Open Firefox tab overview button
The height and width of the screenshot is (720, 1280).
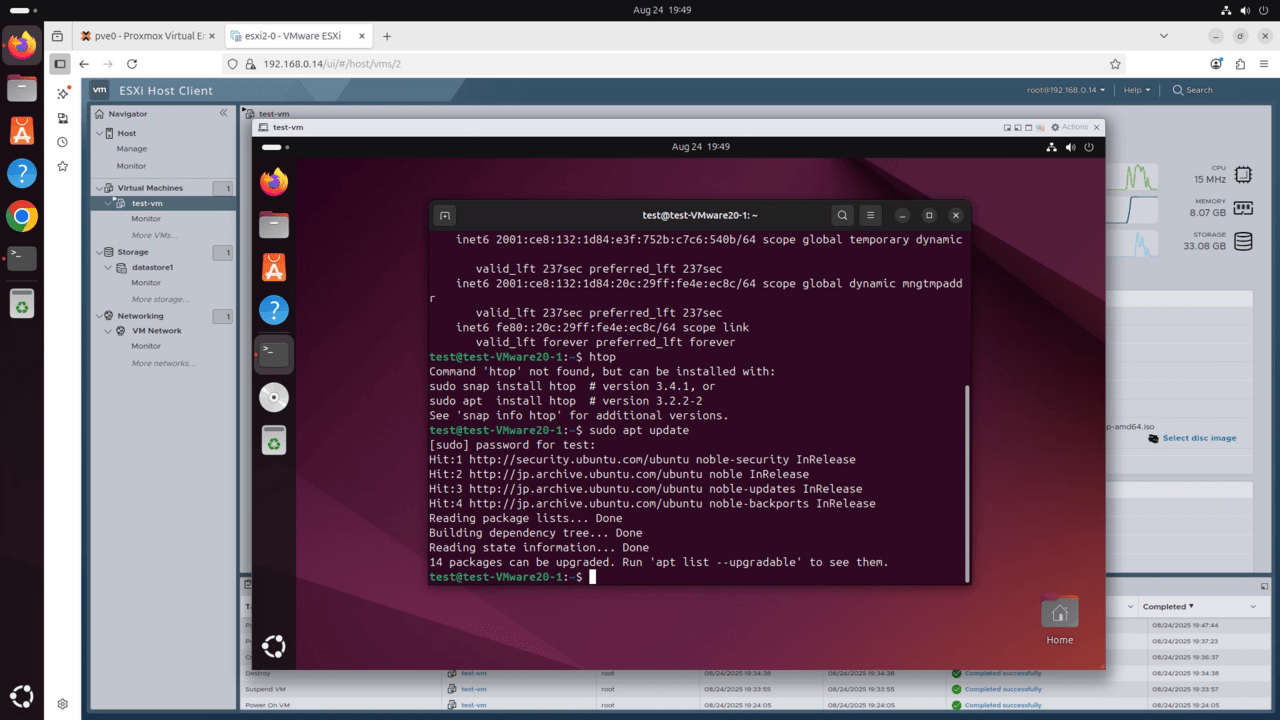point(58,36)
